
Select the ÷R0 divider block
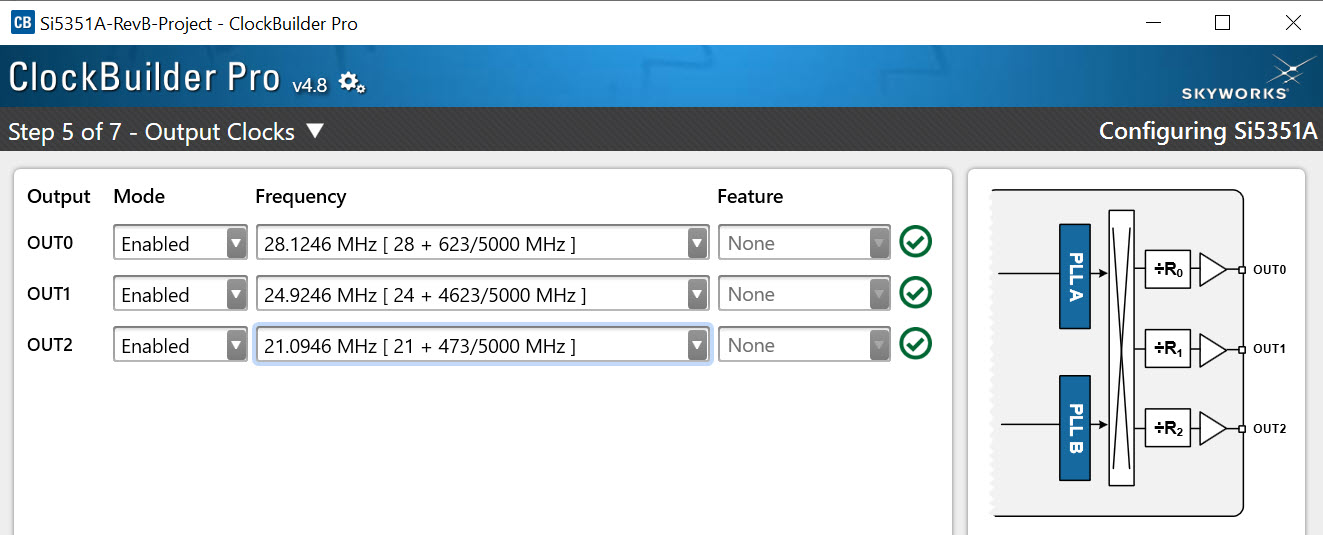[1167, 269]
